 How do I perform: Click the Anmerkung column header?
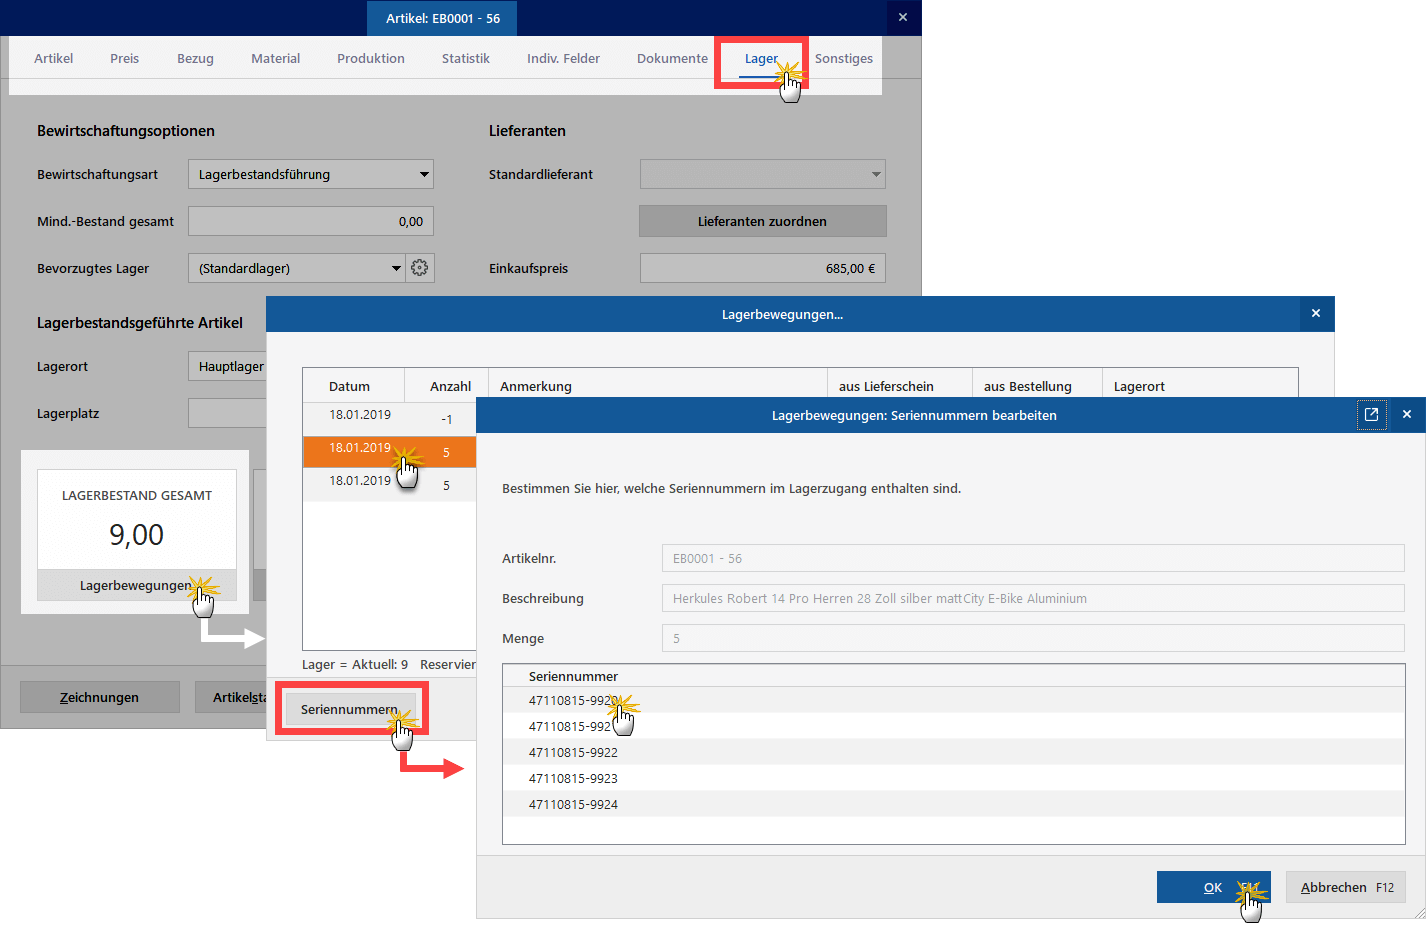pyautogui.click(x=657, y=385)
